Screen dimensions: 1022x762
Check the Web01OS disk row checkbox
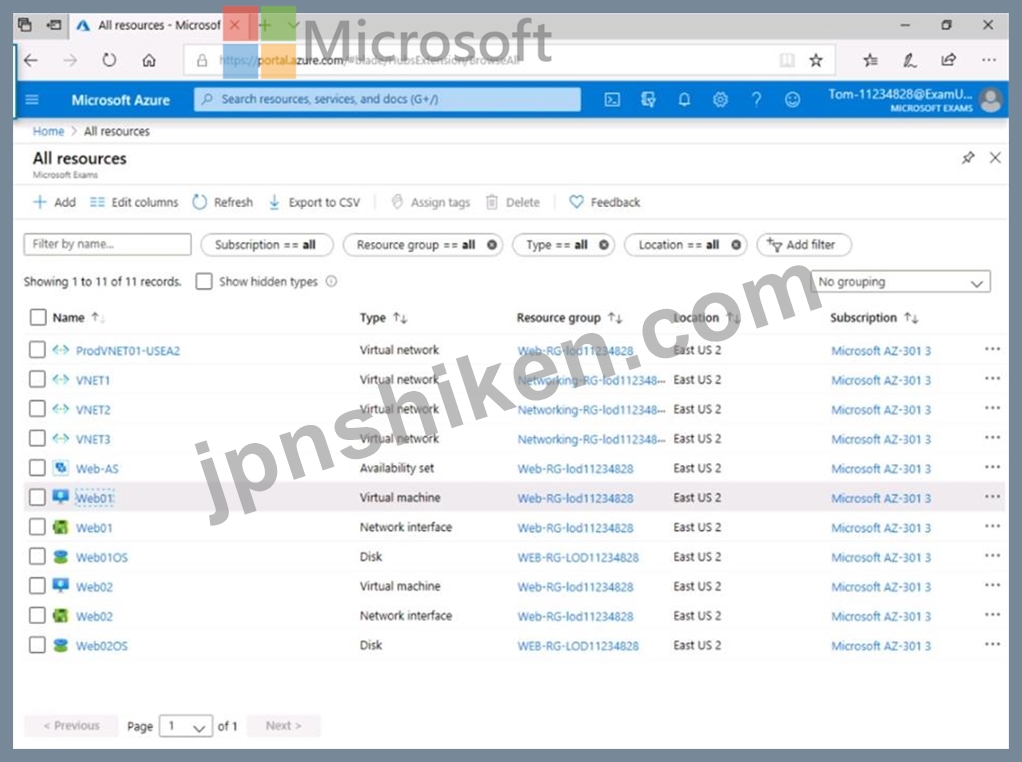click(37, 557)
